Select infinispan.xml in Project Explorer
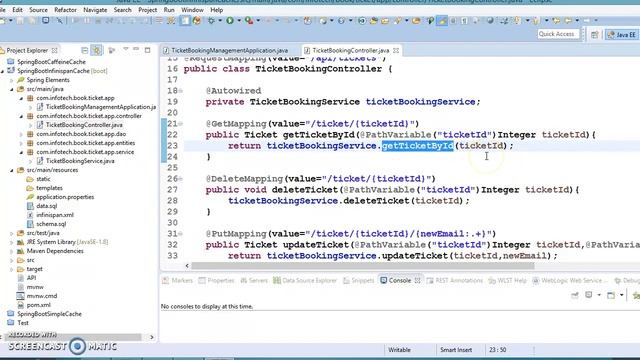The width and height of the screenshot is (640, 360). [55, 215]
